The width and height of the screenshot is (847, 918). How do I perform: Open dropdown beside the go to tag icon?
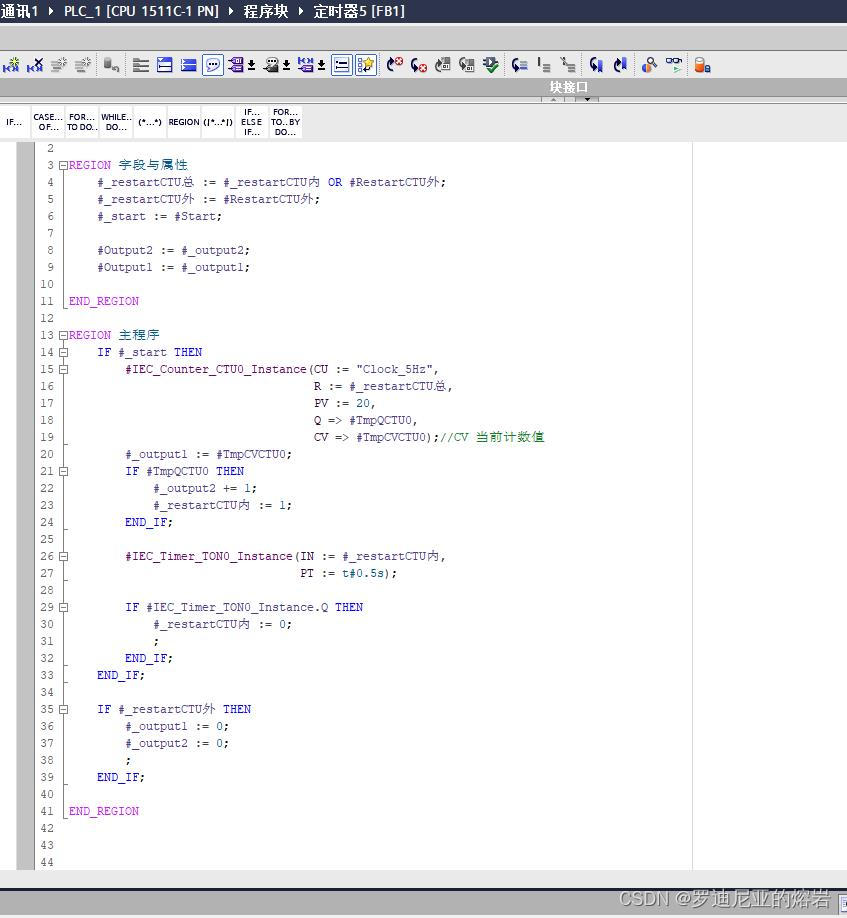point(321,65)
